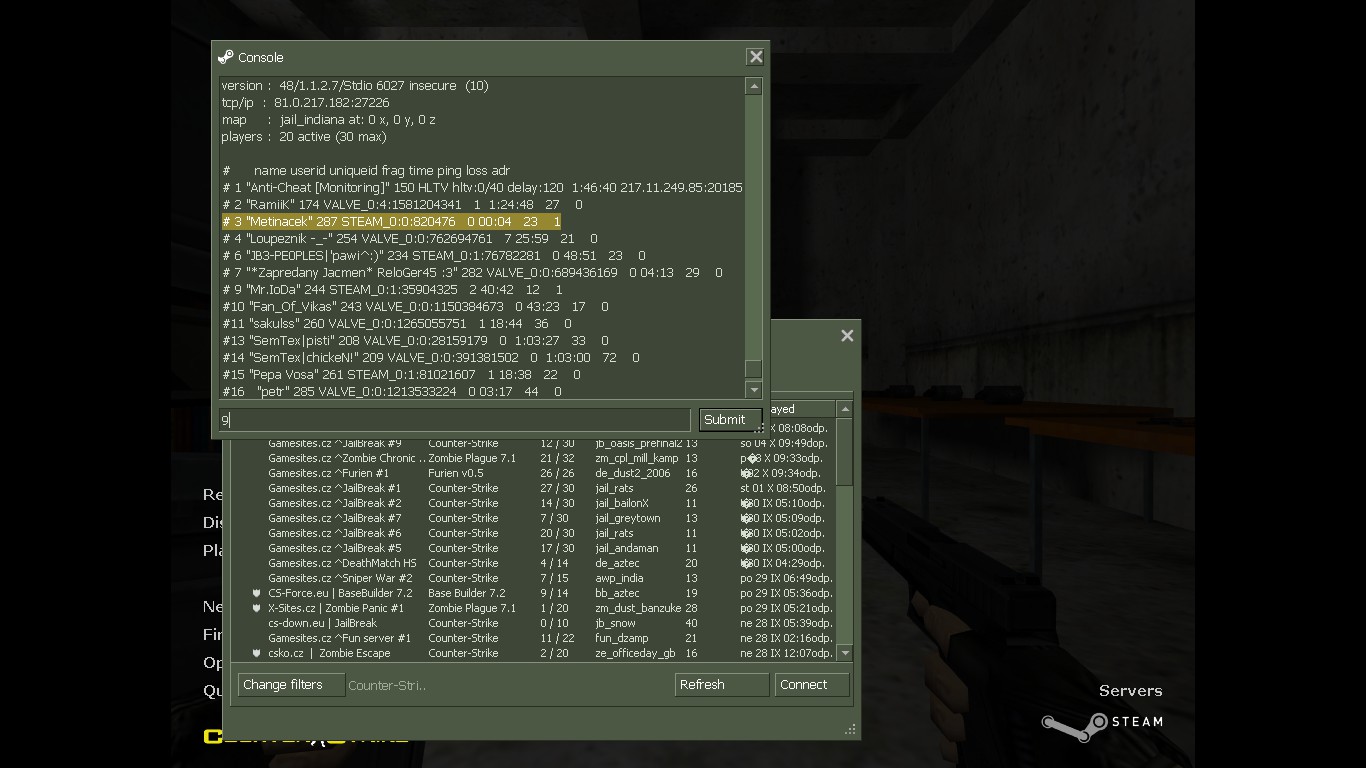The height and width of the screenshot is (768, 1366).
Task: Close the server browser window
Action: coord(847,336)
